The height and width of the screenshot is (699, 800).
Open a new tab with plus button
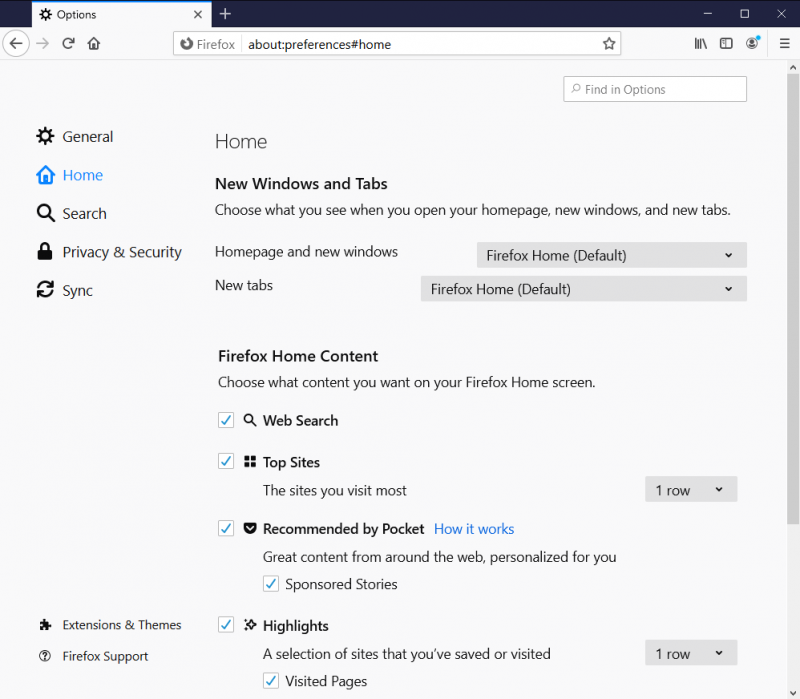225,14
